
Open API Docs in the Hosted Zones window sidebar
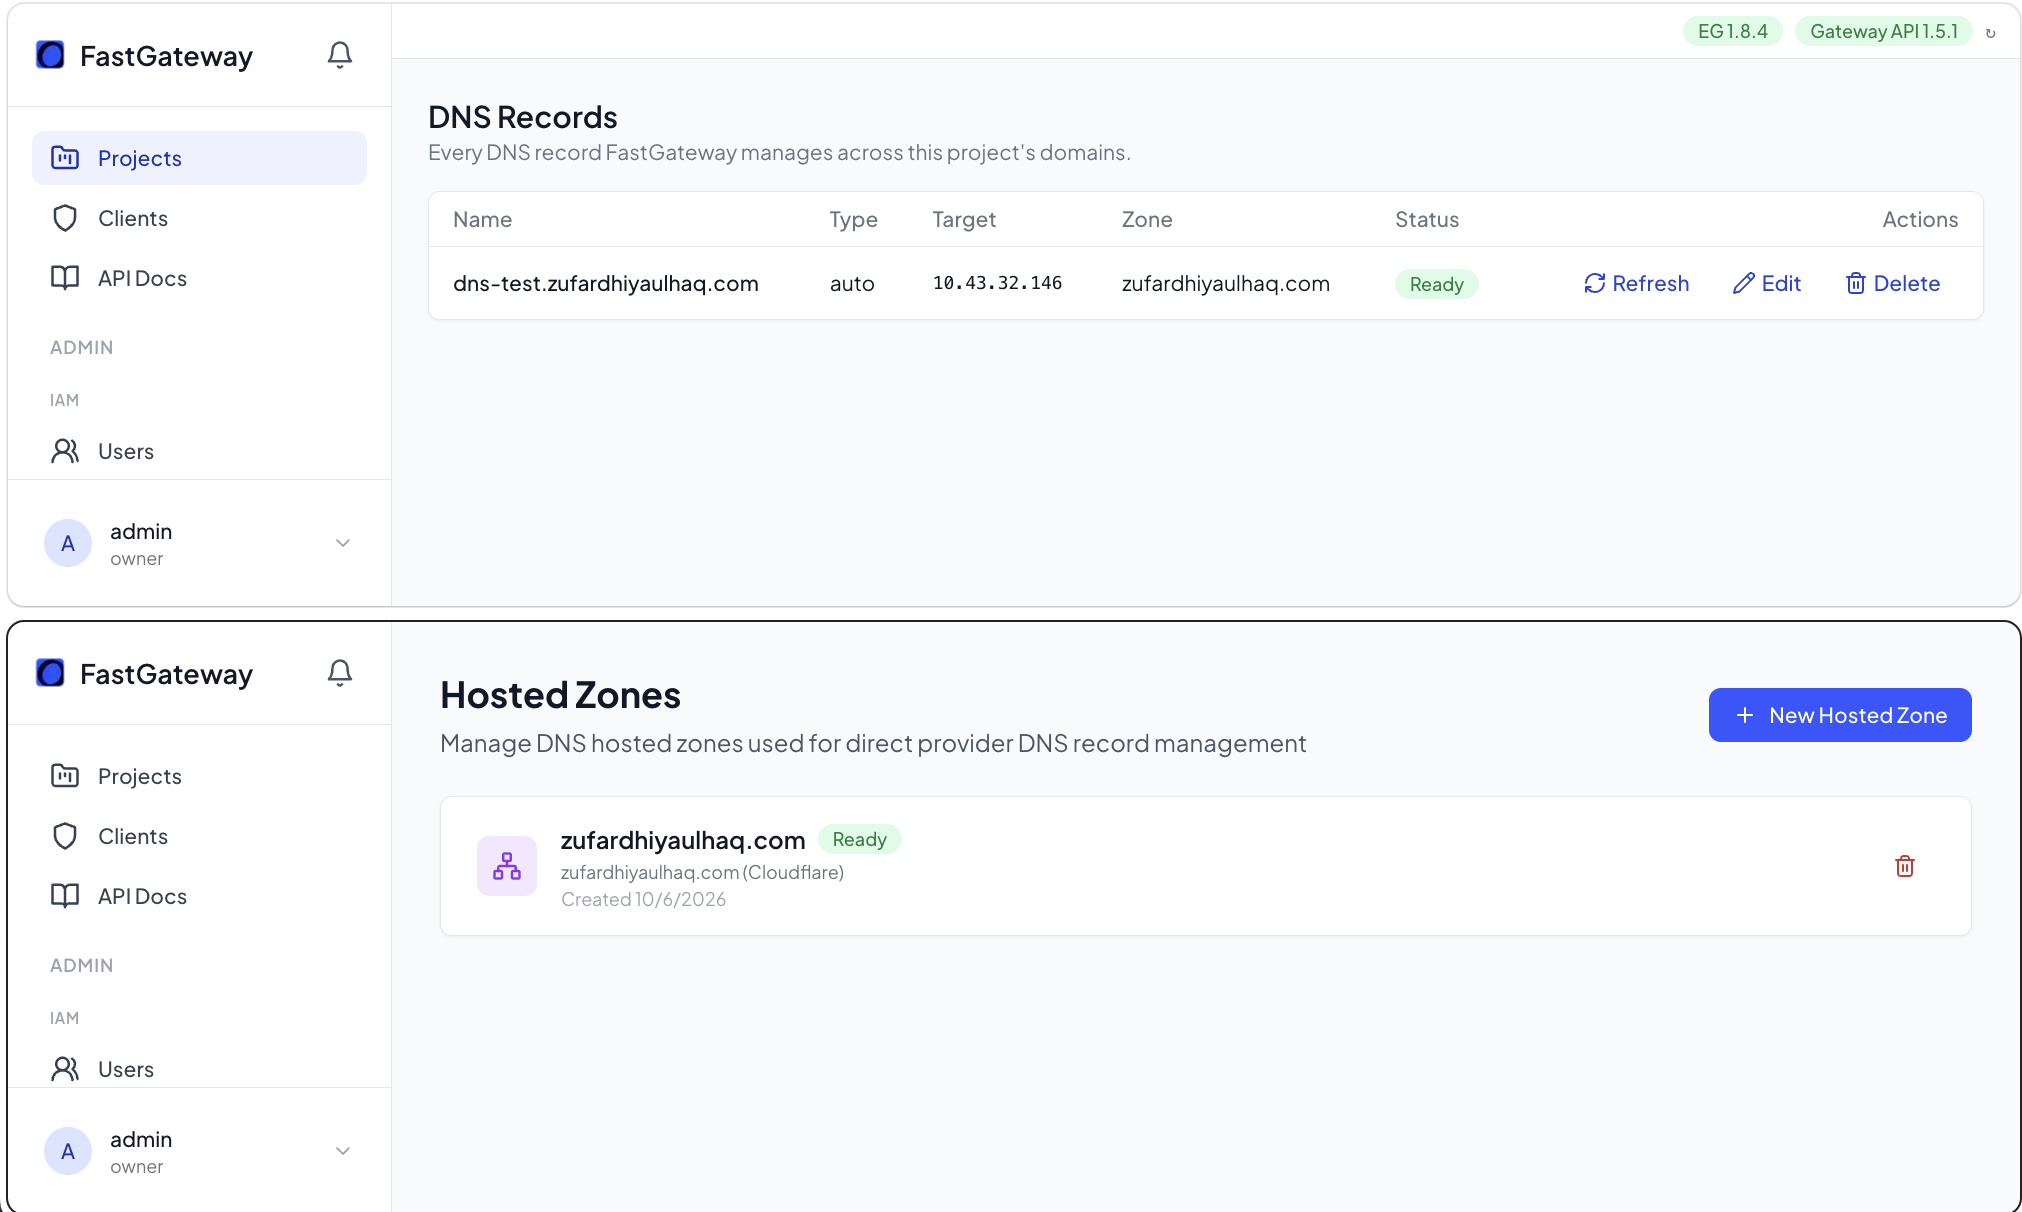[x=199, y=896]
